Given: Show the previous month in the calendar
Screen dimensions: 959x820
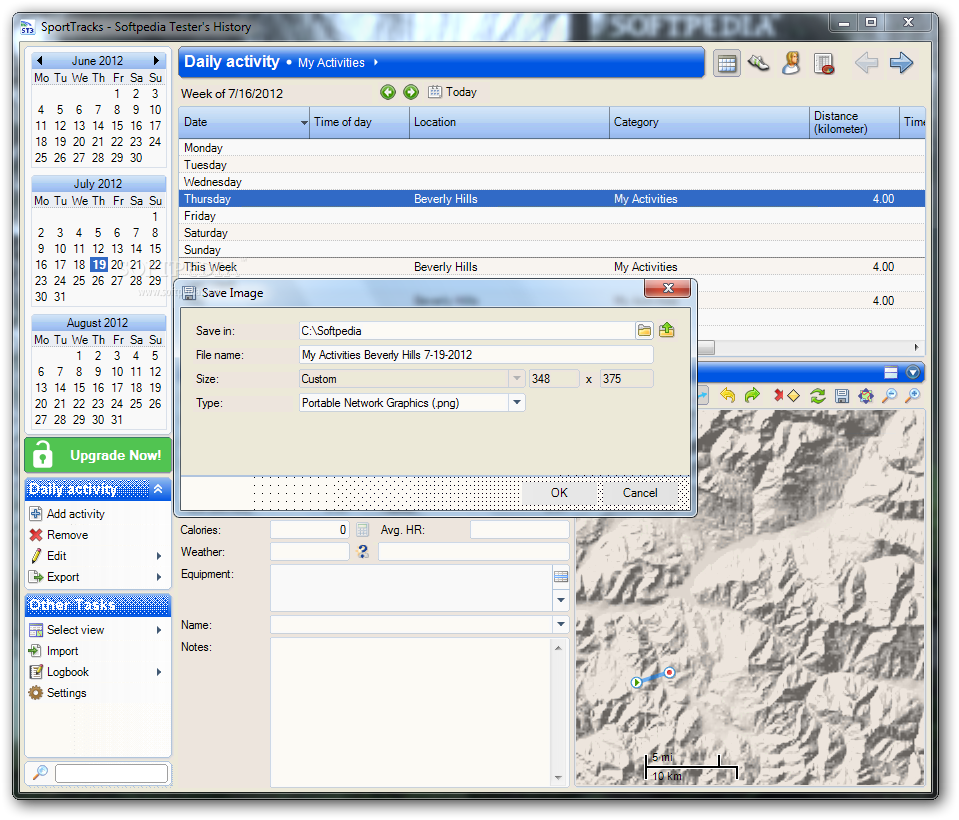Looking at the screenshot, I should pos(39,60).
